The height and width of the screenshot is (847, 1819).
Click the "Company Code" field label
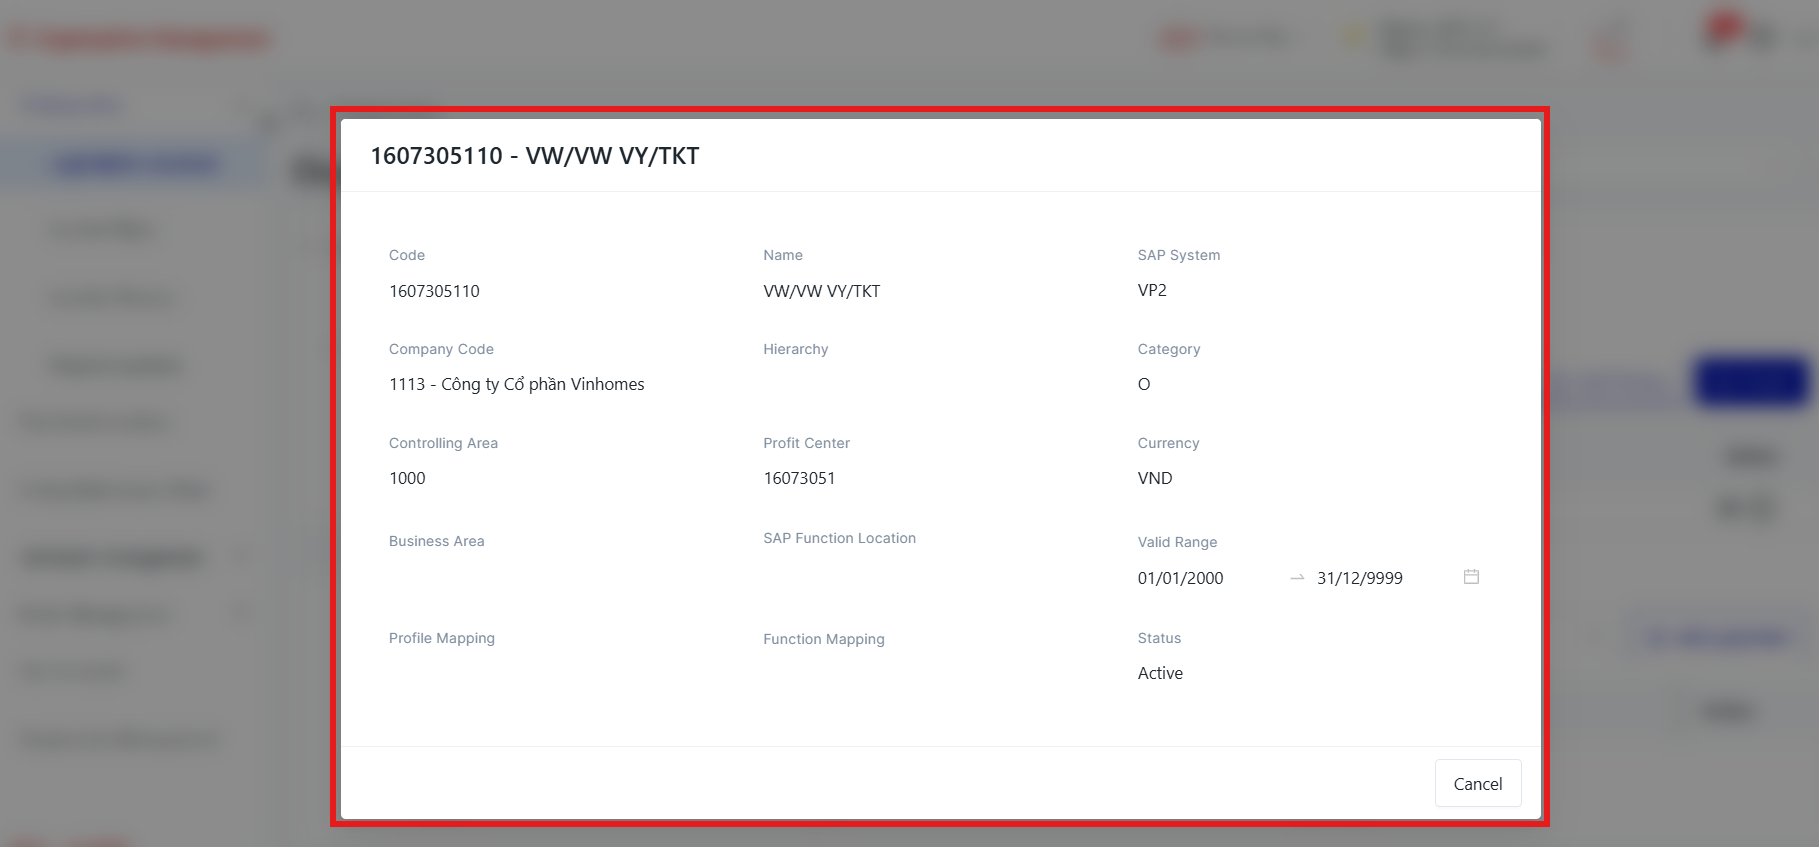tap(441, 349)
